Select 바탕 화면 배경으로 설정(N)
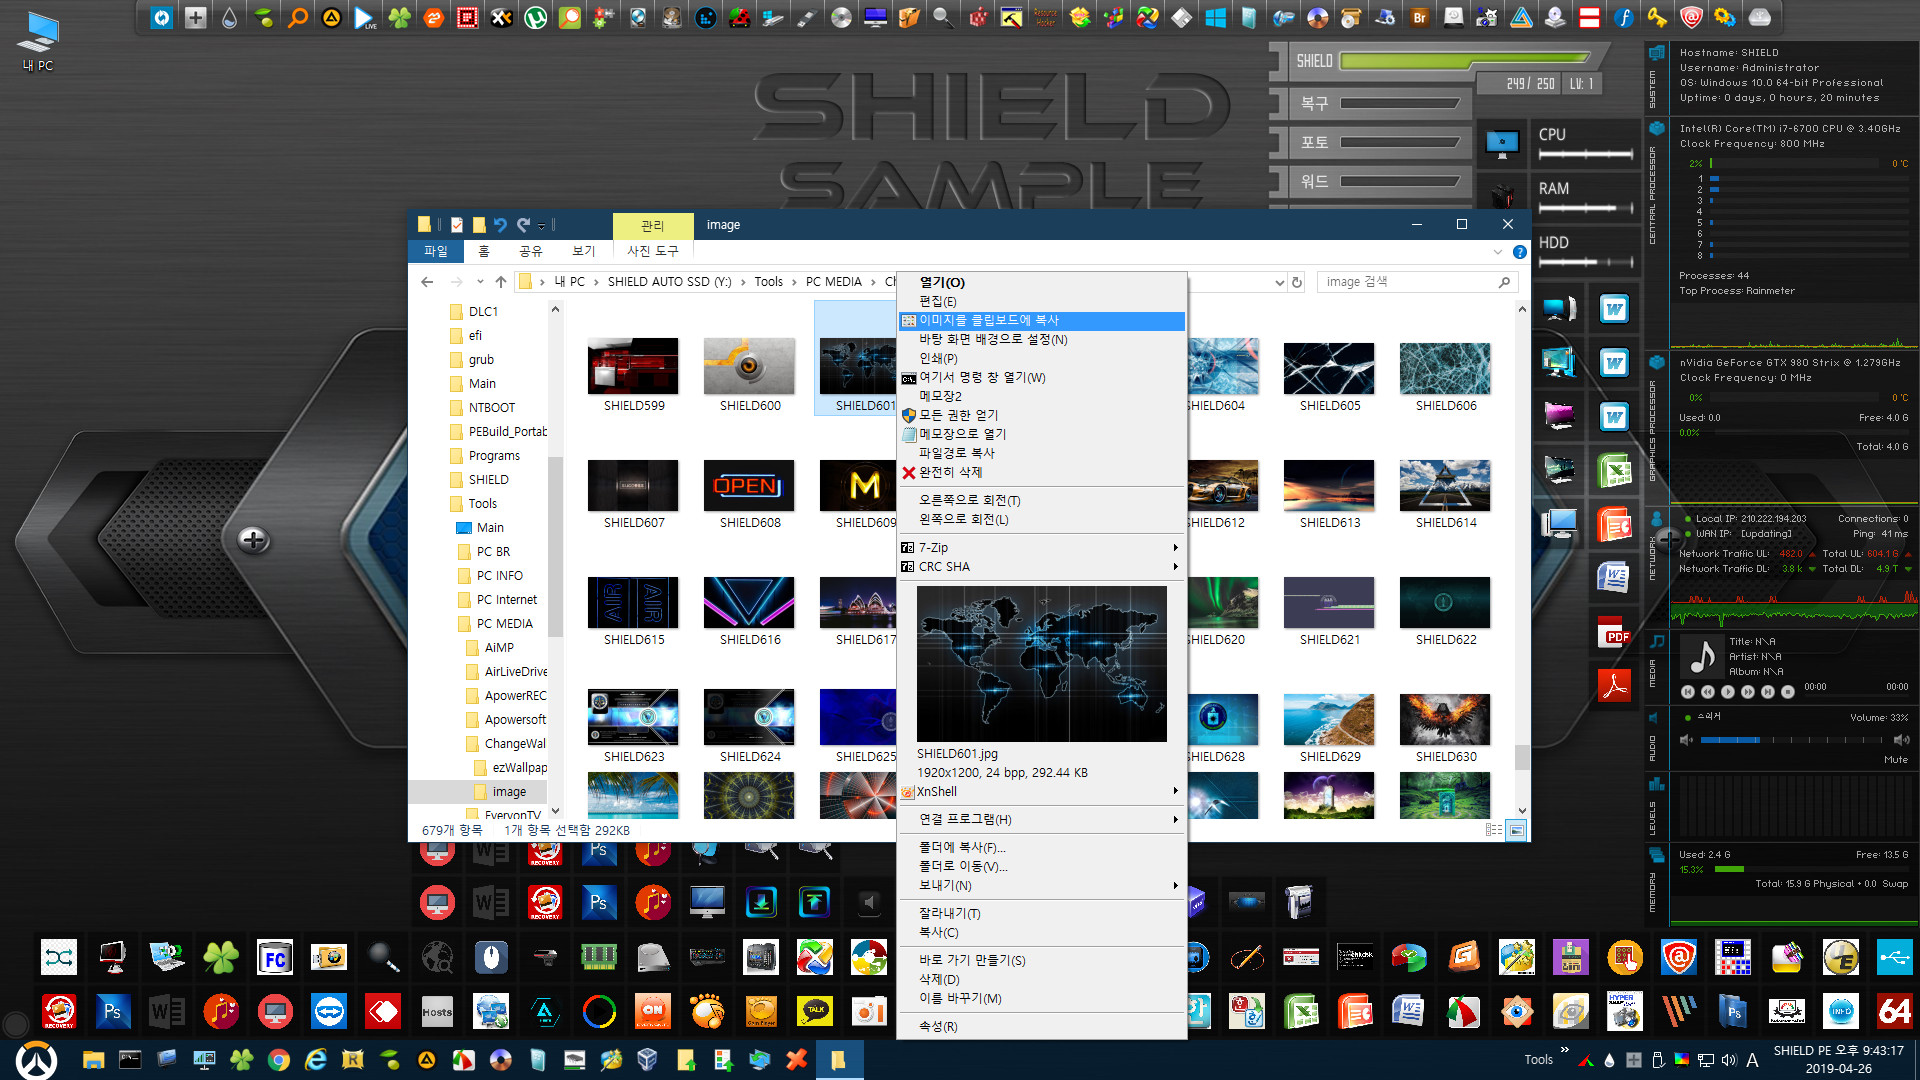The height and width of the screenshot is (1080, 1920). coord(1041,340)
